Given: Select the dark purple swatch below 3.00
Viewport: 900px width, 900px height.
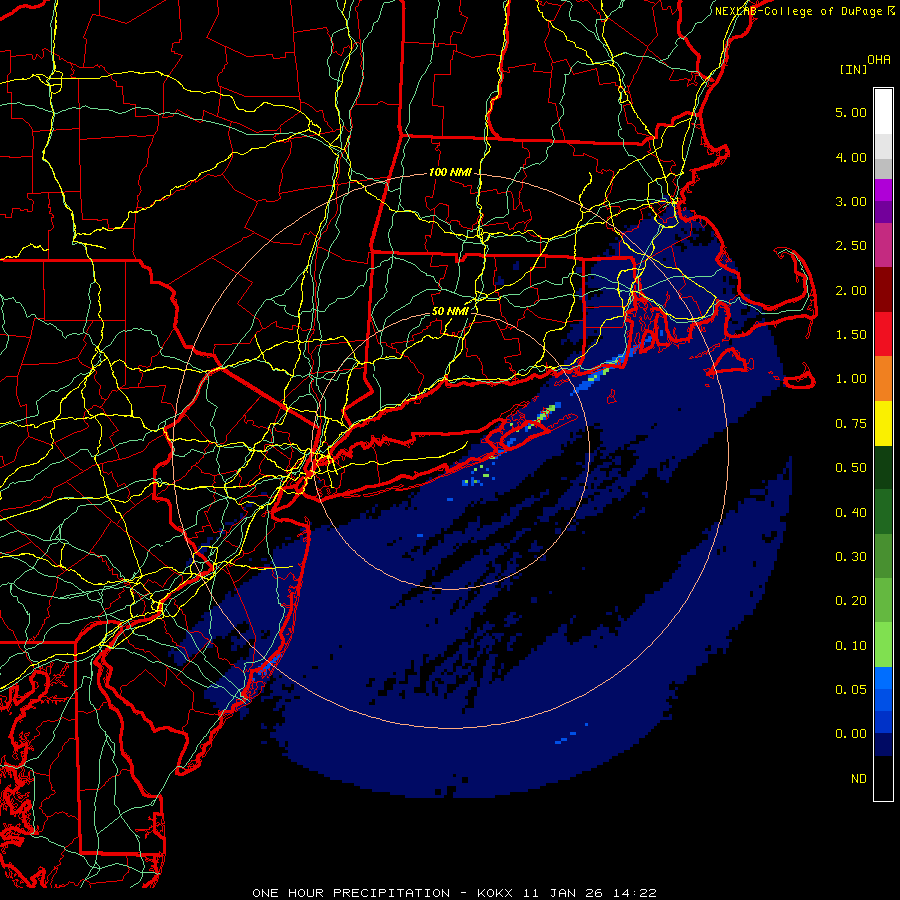Looking at the screenshot, I should coord(883,212).
